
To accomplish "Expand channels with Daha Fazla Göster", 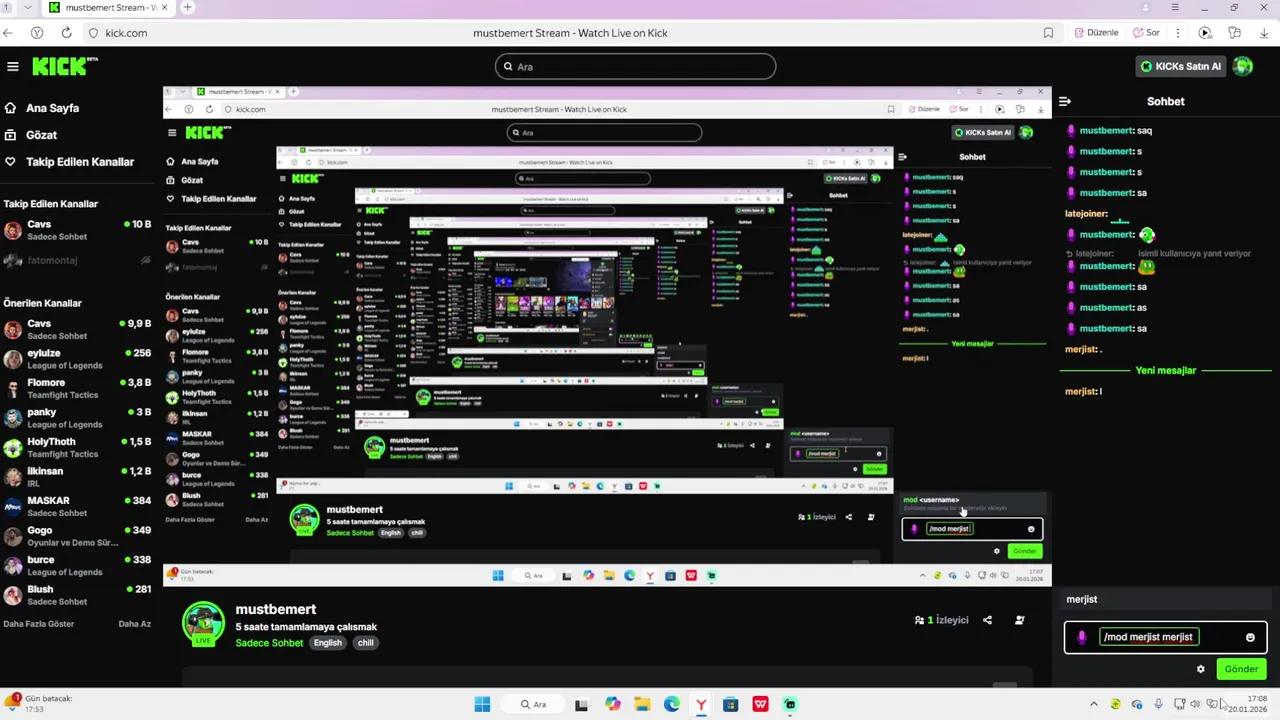I will click(x=39, y=624).
